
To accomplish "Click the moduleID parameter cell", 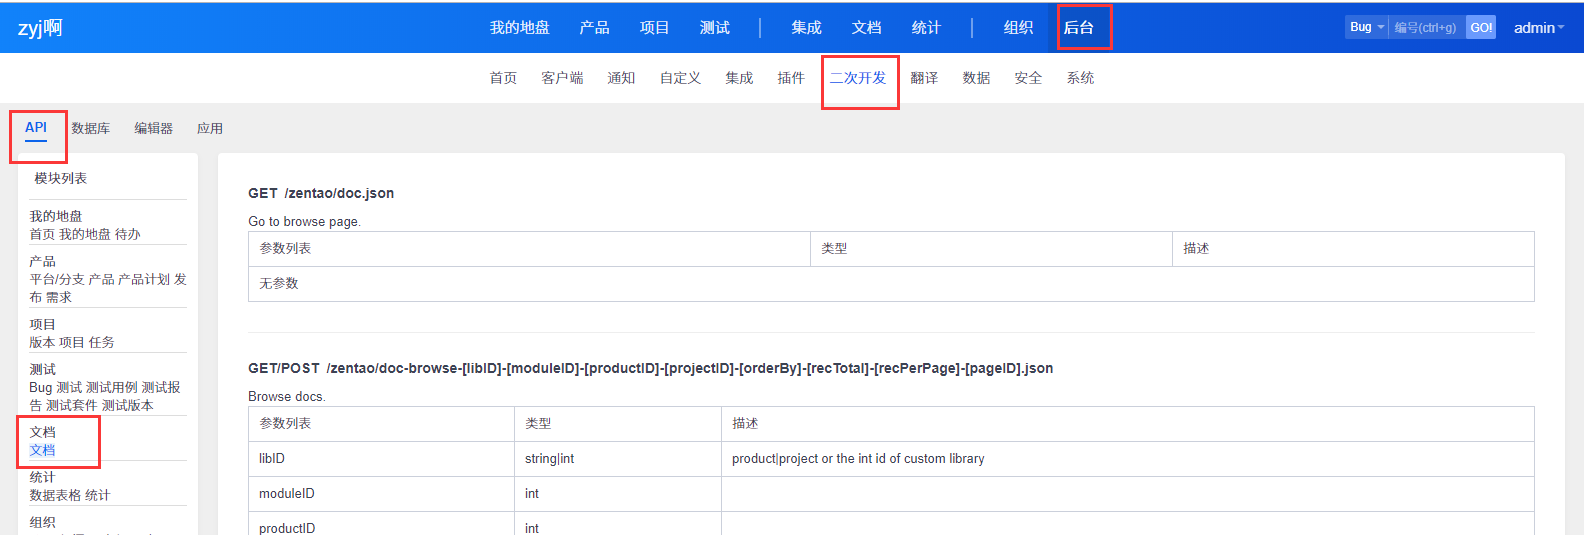I will click(381, 494).
